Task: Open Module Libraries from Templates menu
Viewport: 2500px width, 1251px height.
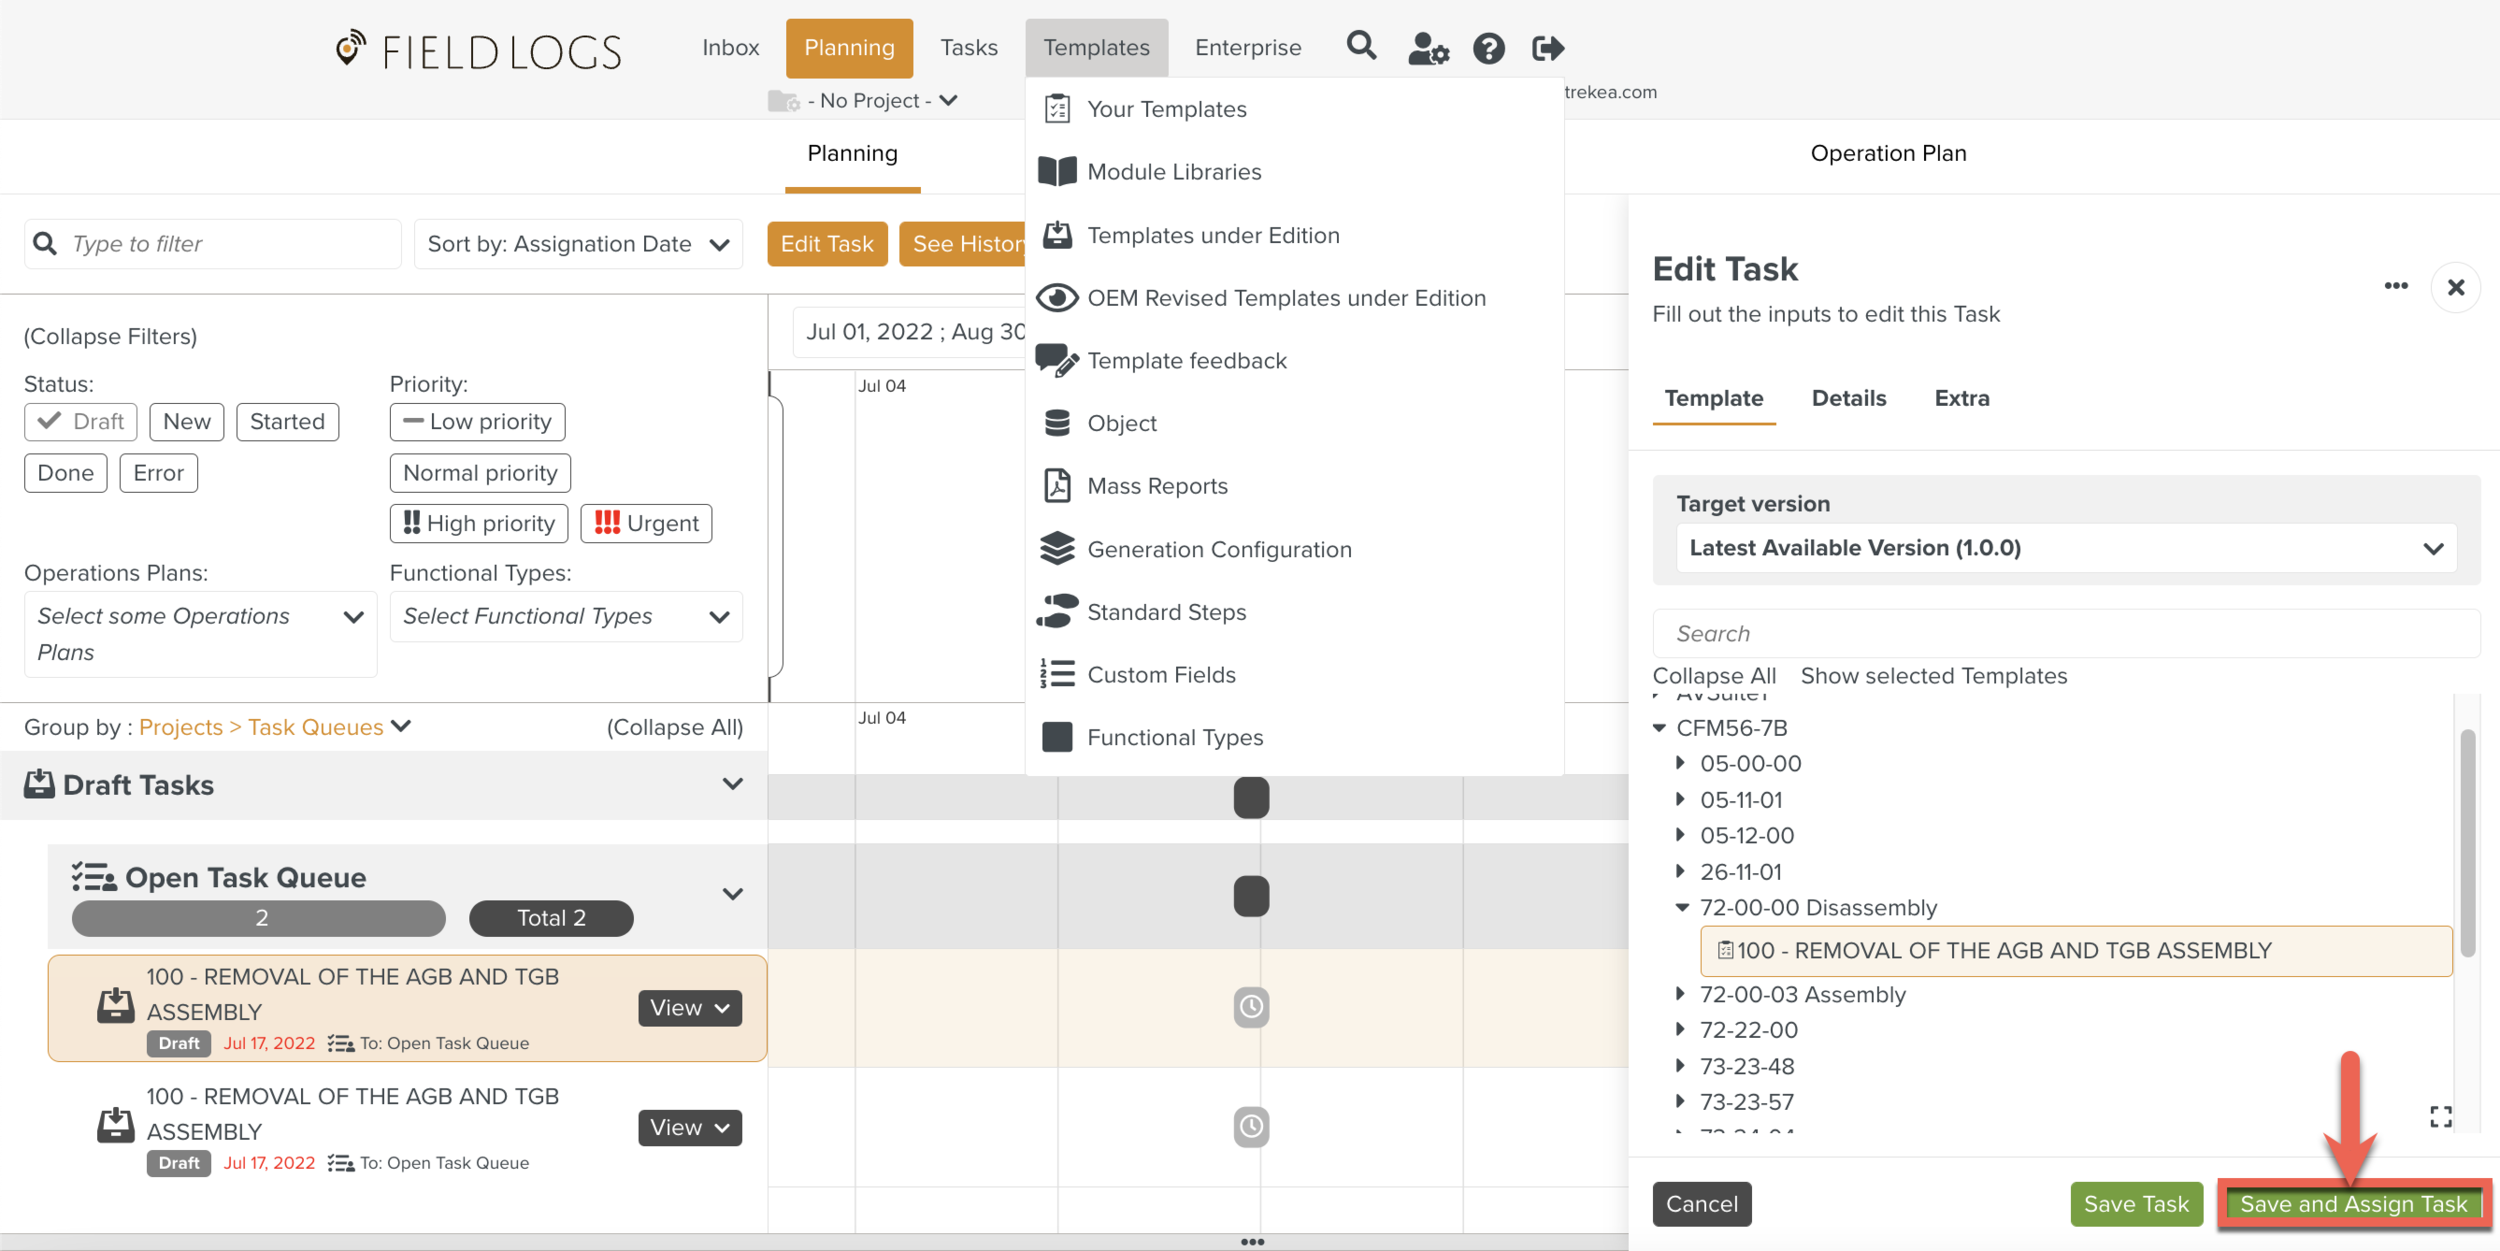Action: coord(1174,172)
